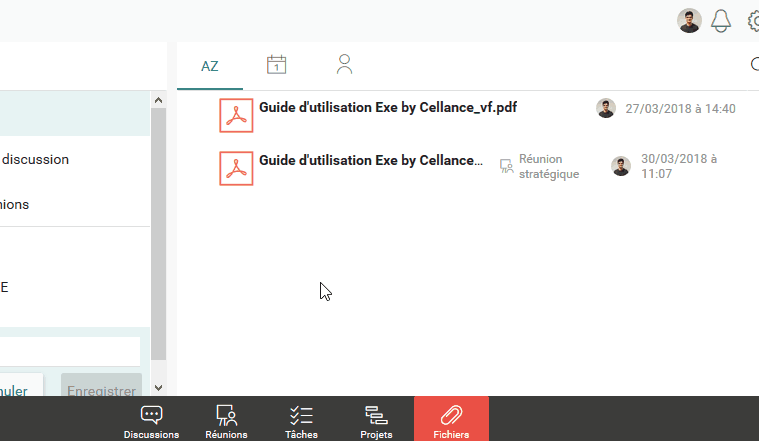
Task: Click PDF icon of second Guide file
Action: [236, 167]
